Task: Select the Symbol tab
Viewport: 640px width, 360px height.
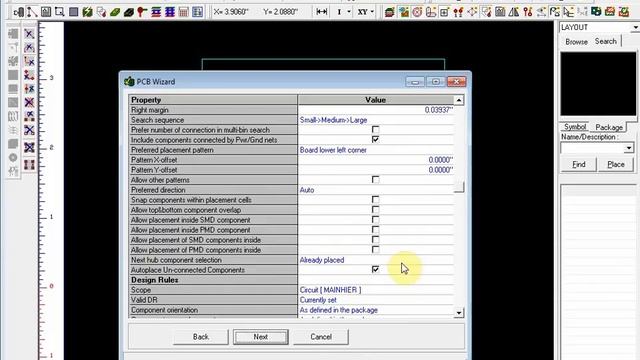Action: (575, 127)
